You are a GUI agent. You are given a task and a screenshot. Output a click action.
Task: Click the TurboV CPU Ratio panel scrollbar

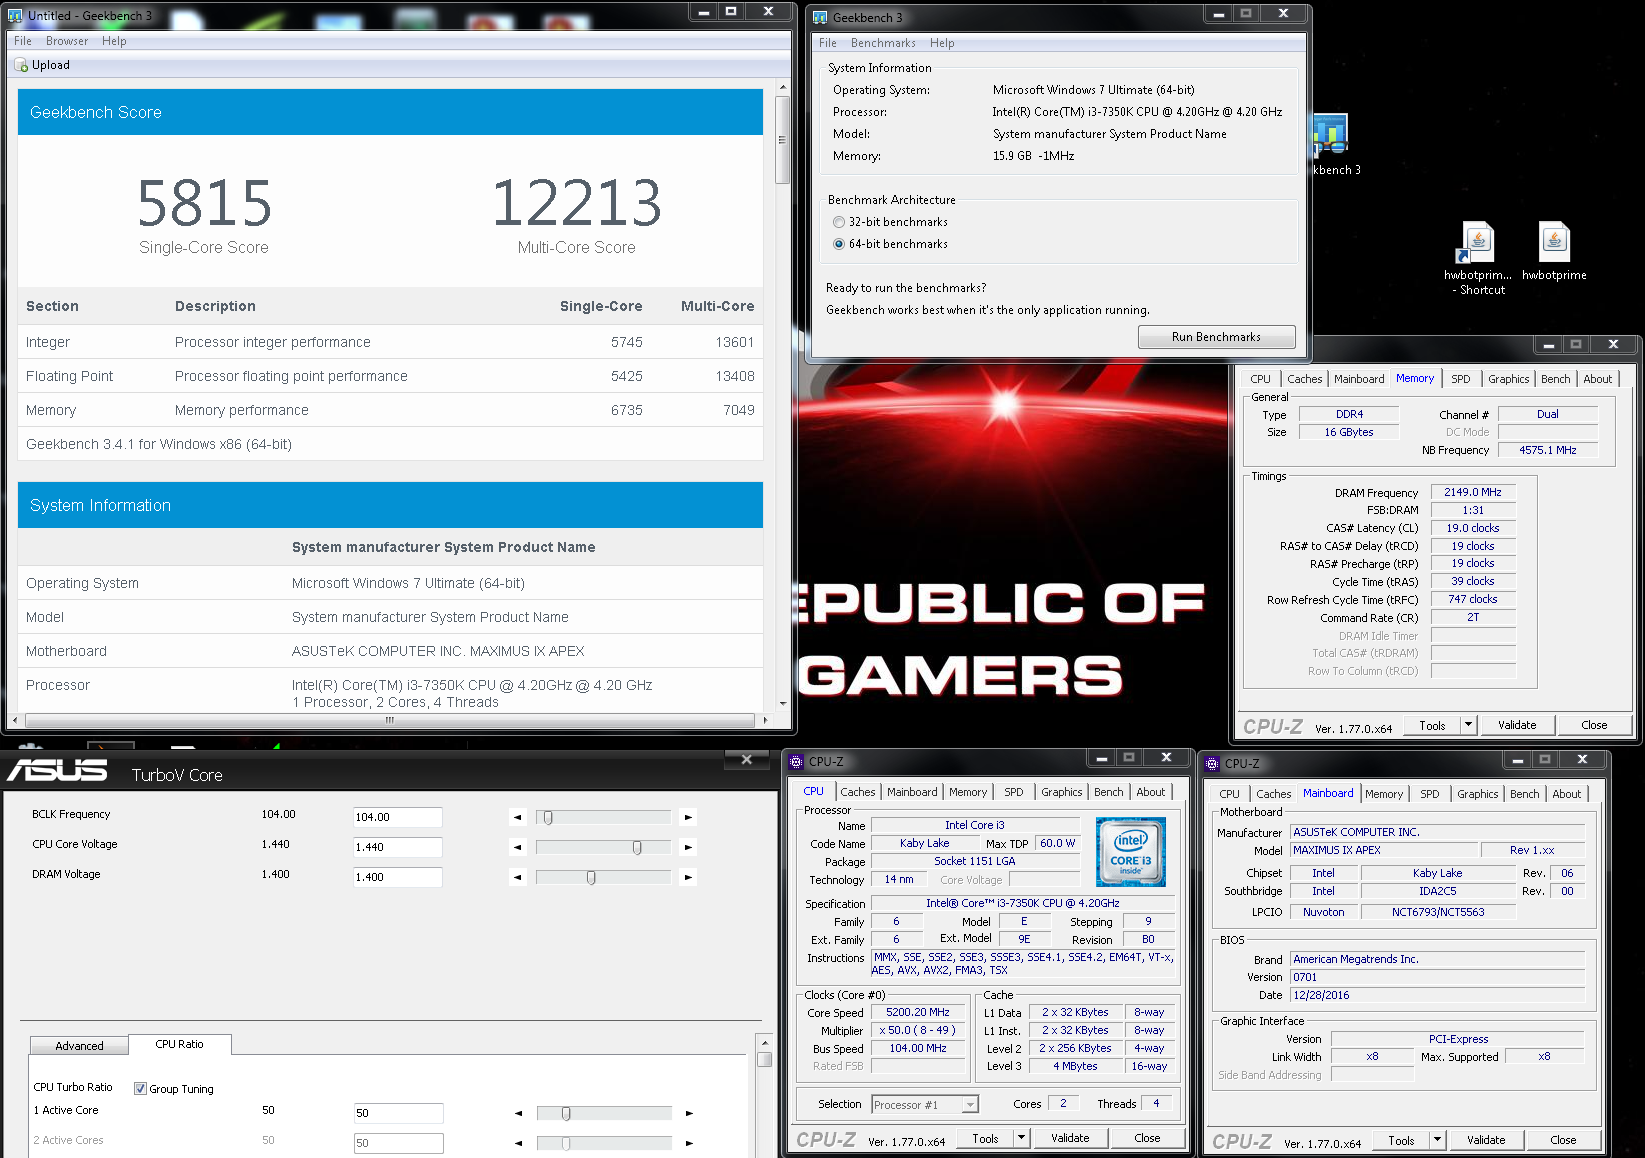click(x=764, y=1058)
